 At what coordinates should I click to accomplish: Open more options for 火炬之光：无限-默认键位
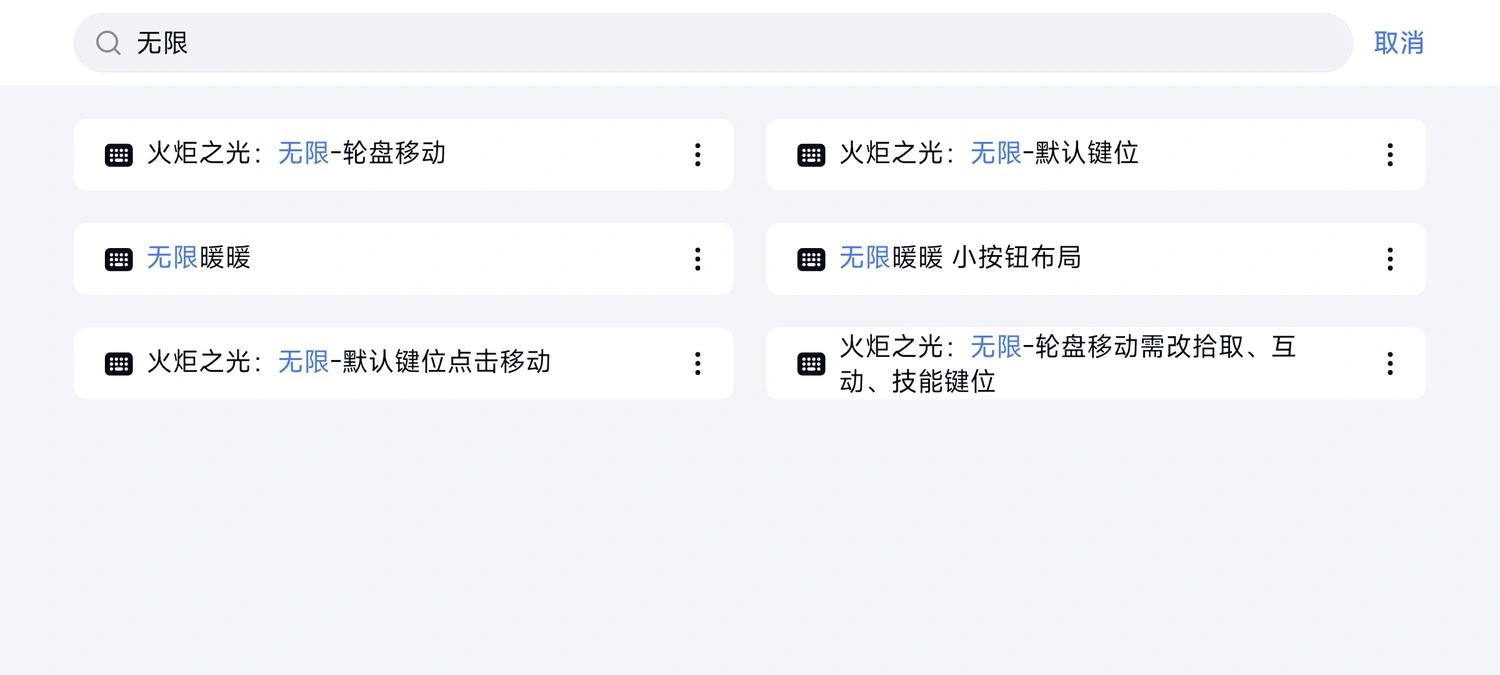click(x=1389, y=155)
